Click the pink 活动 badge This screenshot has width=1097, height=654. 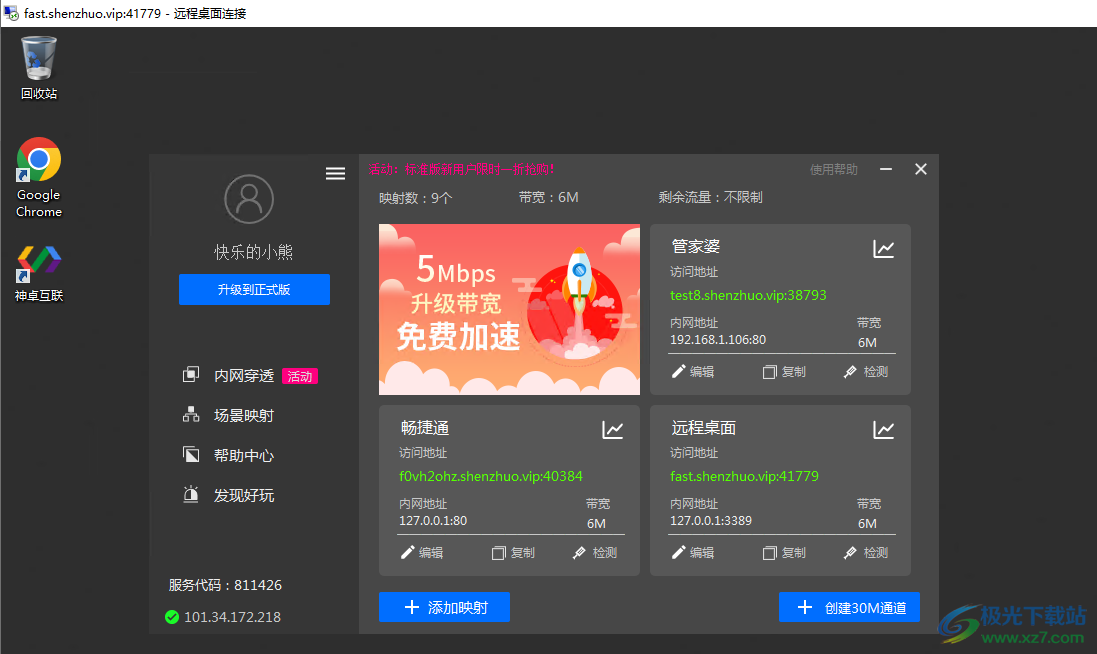click(299, 376)
